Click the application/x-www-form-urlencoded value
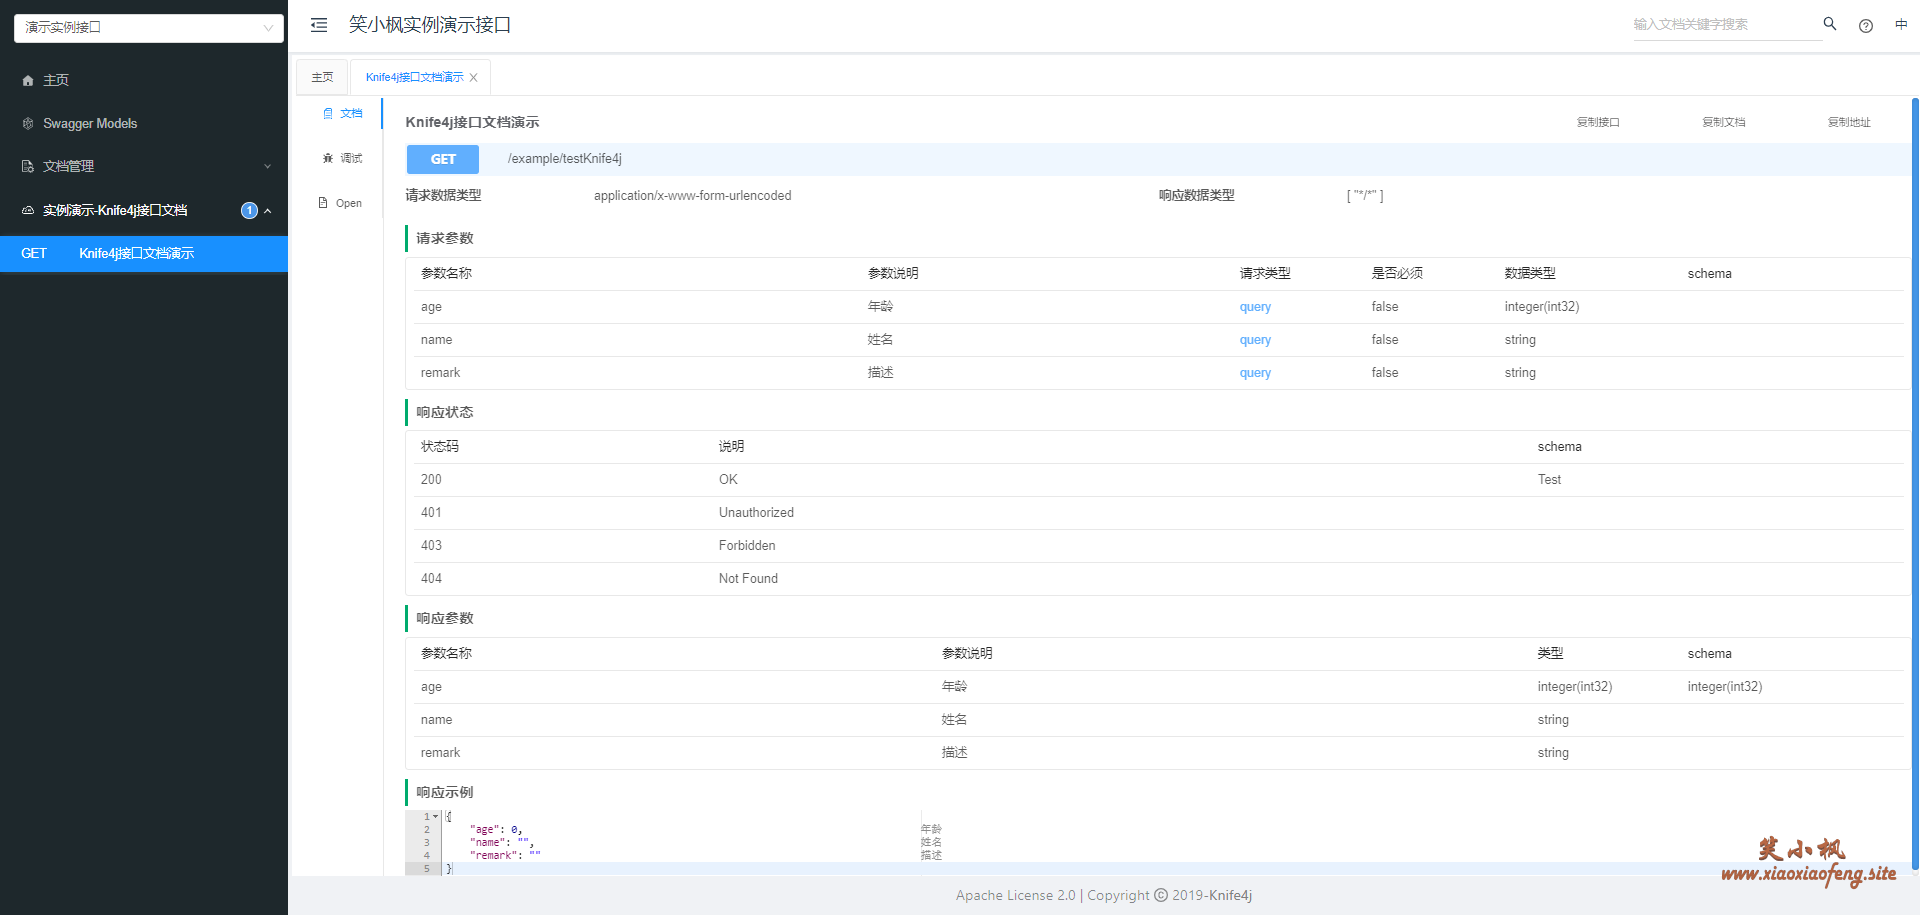 693,196
